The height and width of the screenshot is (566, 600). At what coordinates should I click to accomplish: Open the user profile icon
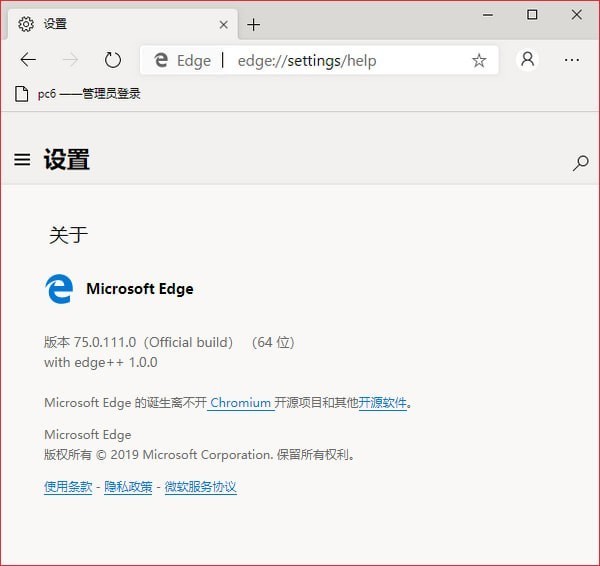[527, 60]
